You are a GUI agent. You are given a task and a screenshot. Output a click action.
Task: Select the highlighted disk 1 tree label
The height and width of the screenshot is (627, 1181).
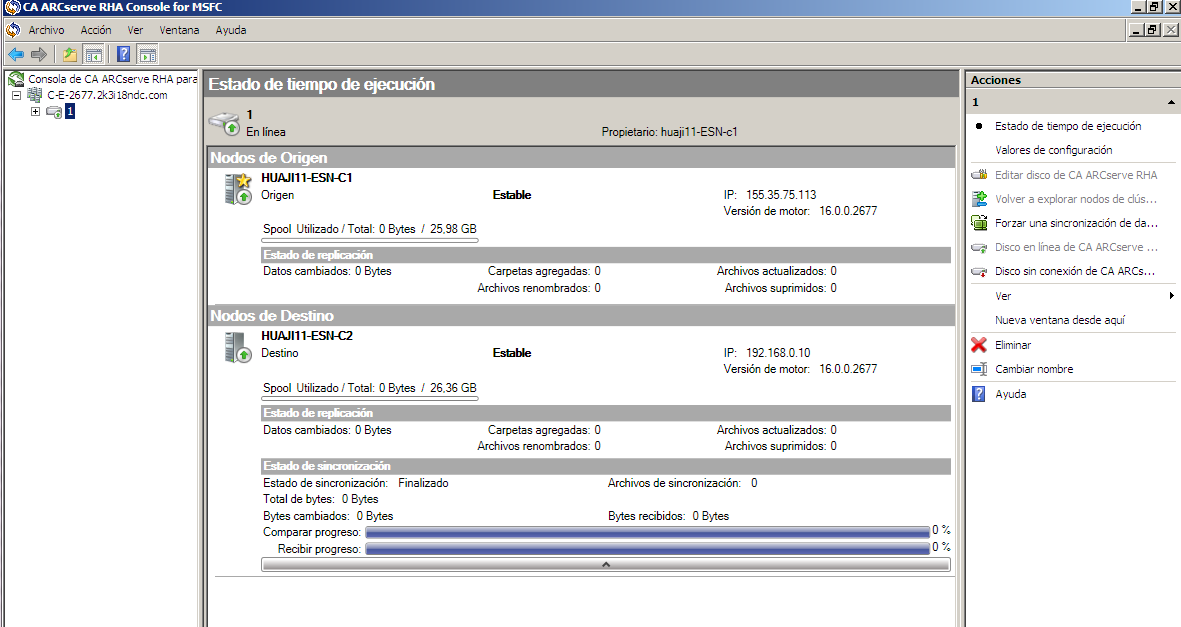tap(70, 112)
